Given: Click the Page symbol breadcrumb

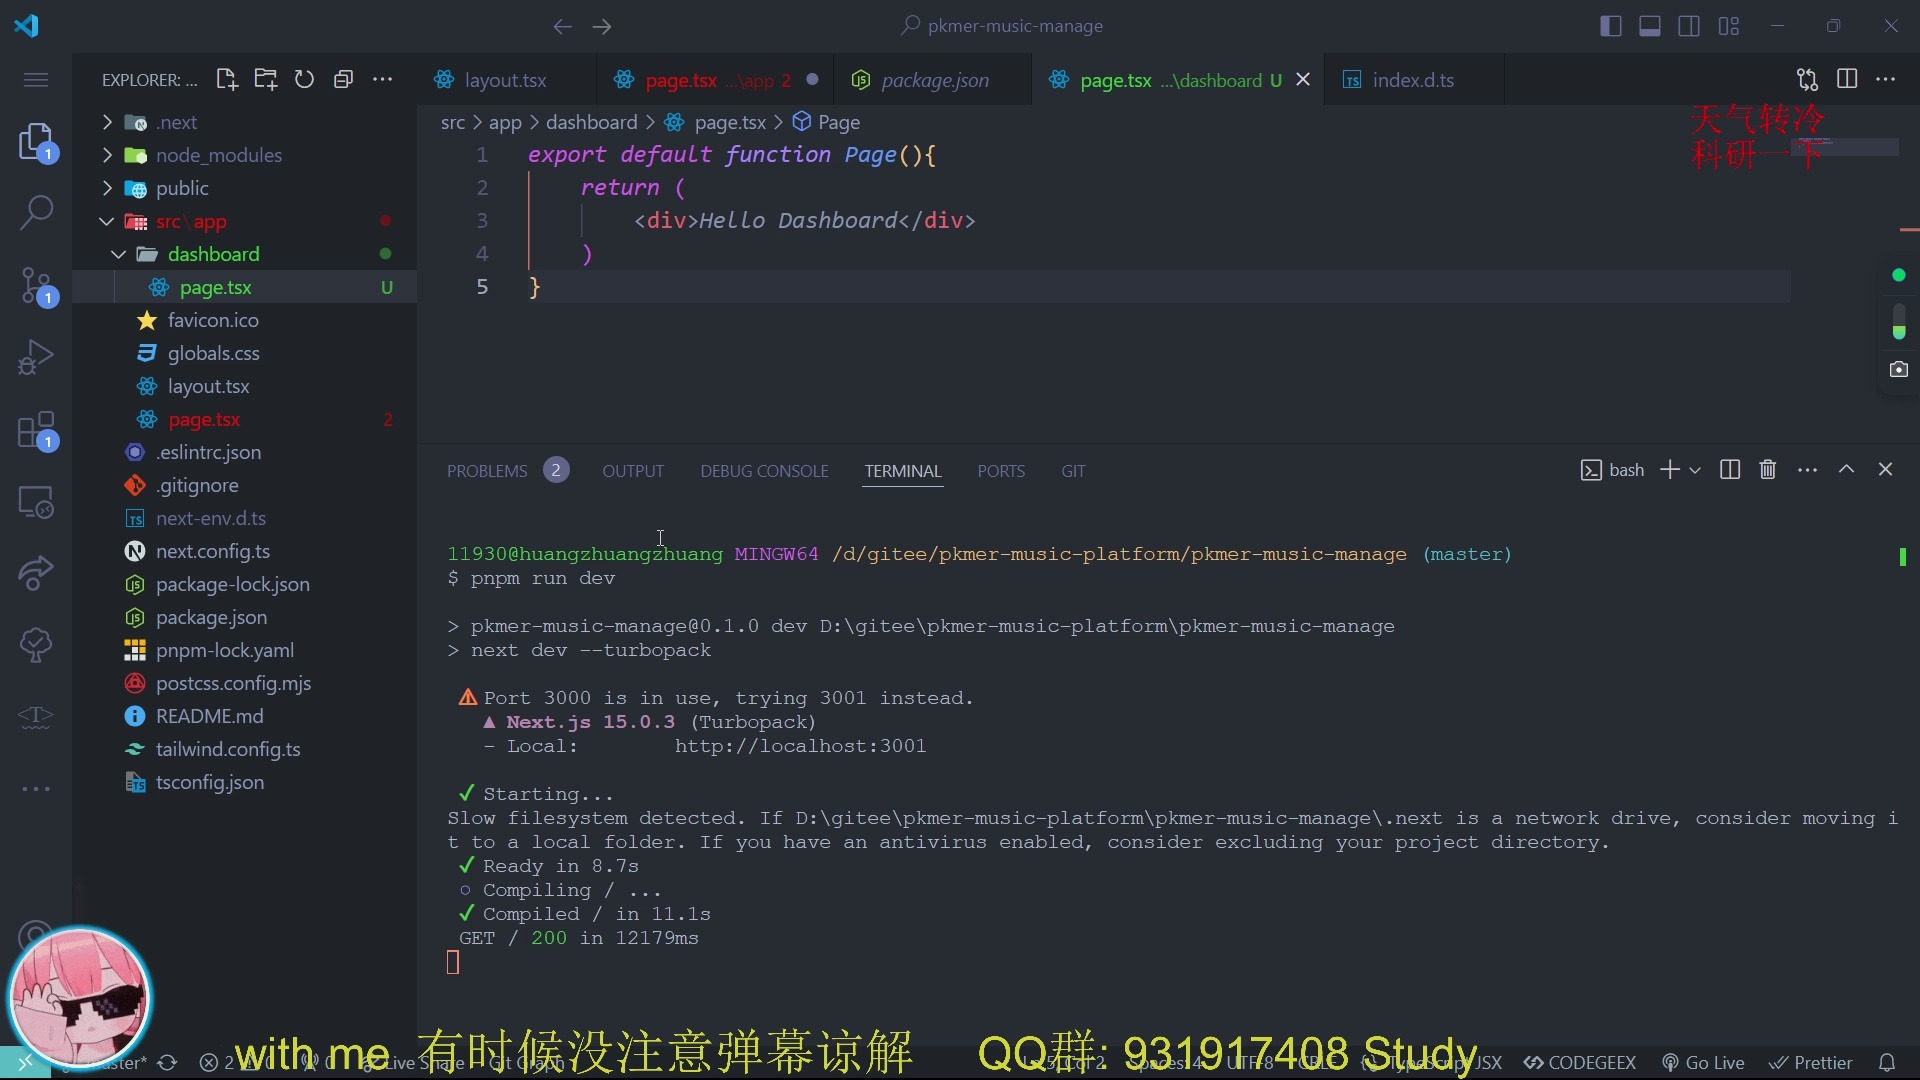Looking at the screenshot, I should pyautogui.click(x=827, y=122).
